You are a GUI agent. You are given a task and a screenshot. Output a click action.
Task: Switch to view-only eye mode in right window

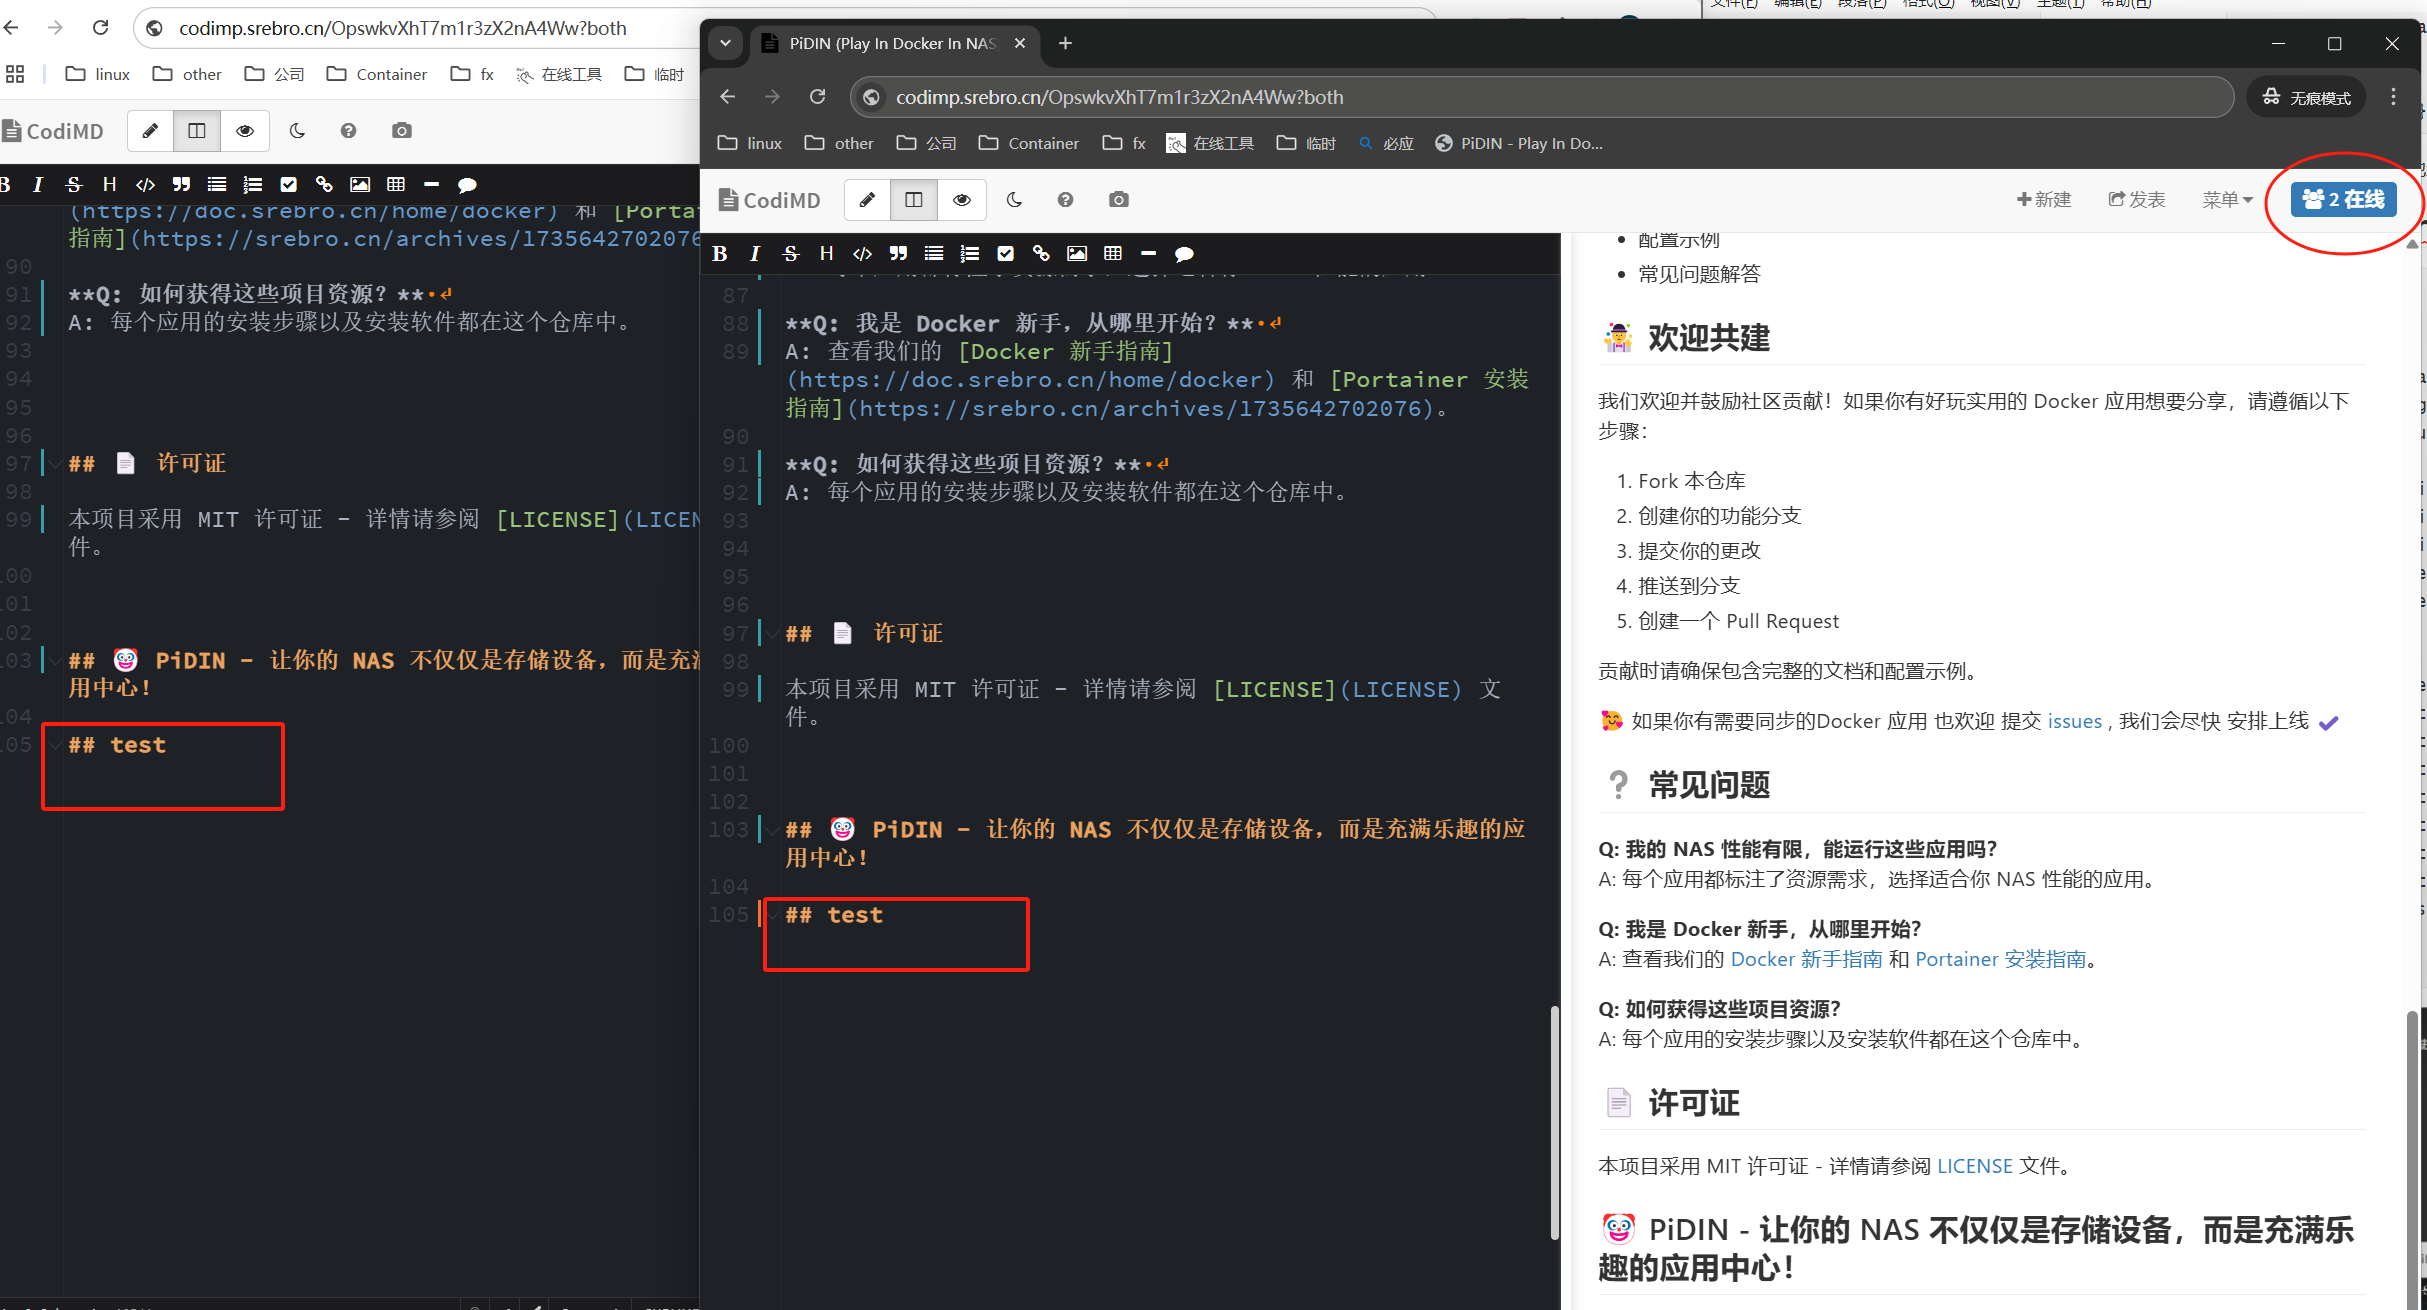[962, 200]
